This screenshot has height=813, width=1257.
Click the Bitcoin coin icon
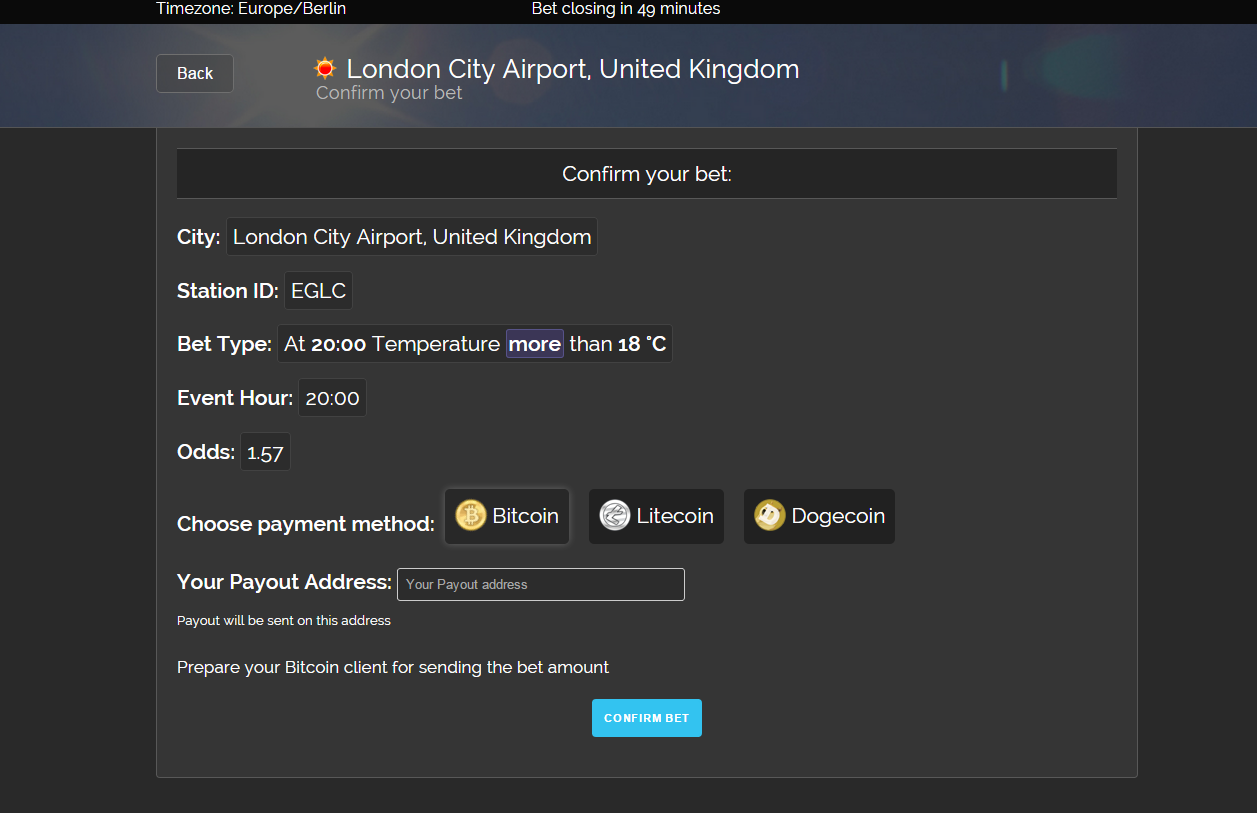coord(471,515)
